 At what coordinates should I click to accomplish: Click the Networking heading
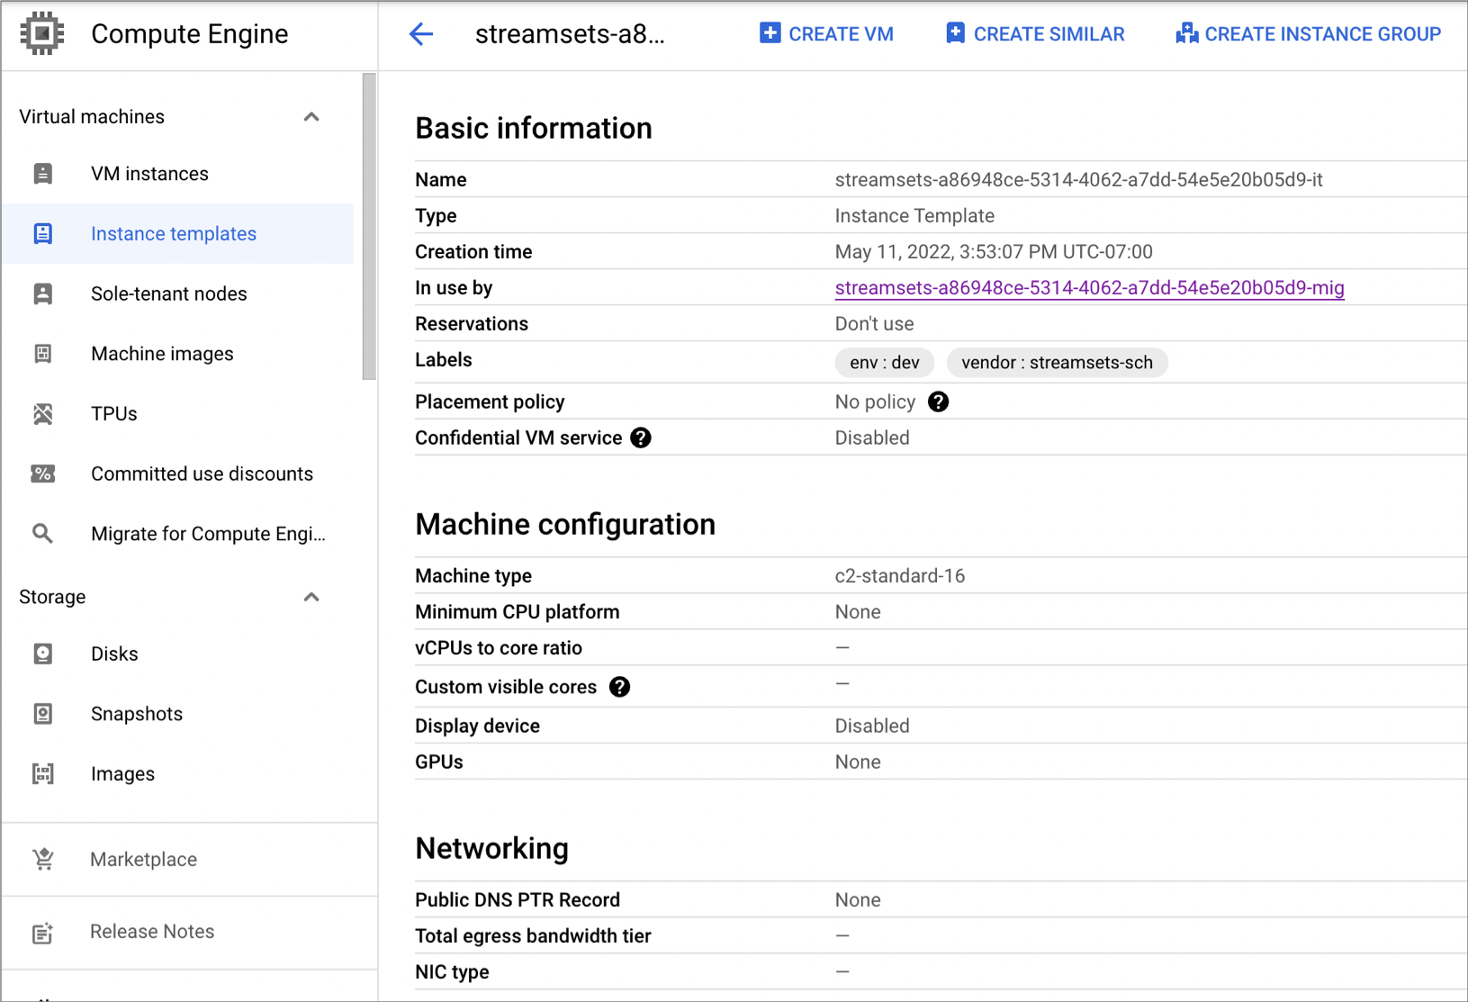492,849
